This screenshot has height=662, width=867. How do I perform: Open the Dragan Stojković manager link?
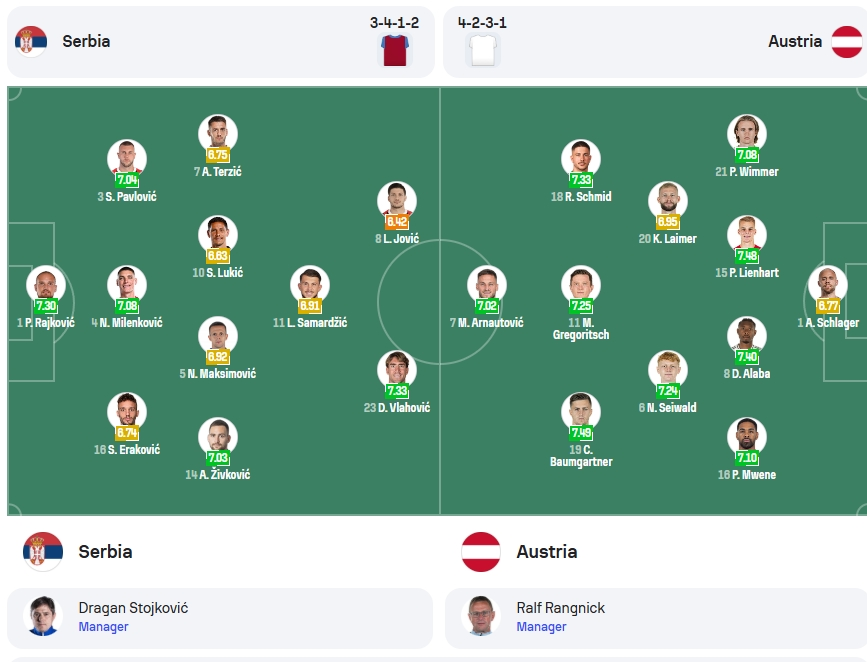(x=133, y=608)
